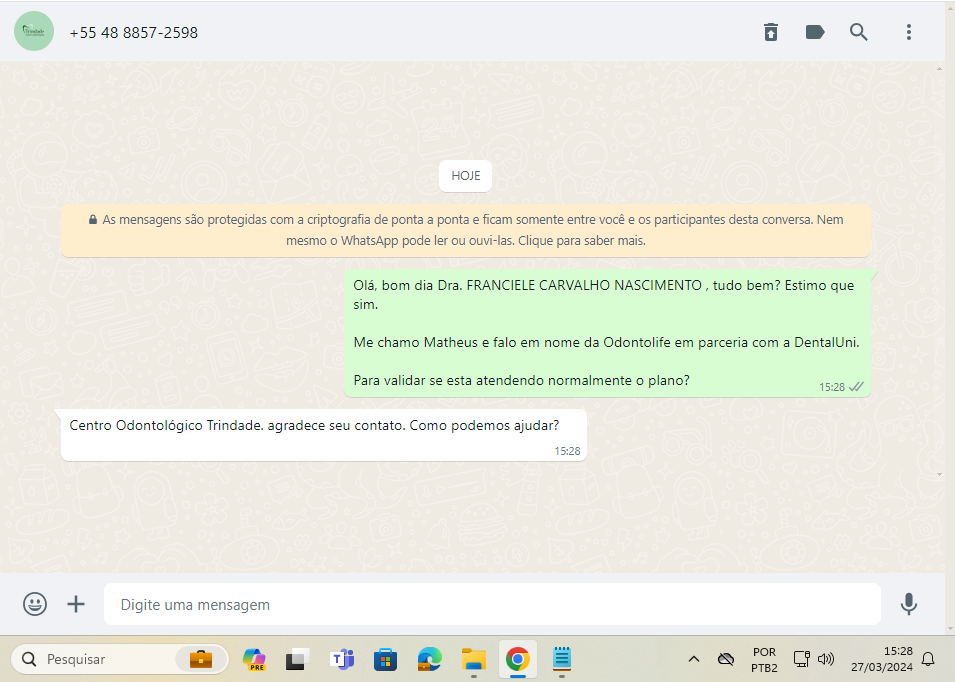Open the label tag icon in header
This screenshot has width=955, height=682.
pyautogui.click(x=815, y=32)
